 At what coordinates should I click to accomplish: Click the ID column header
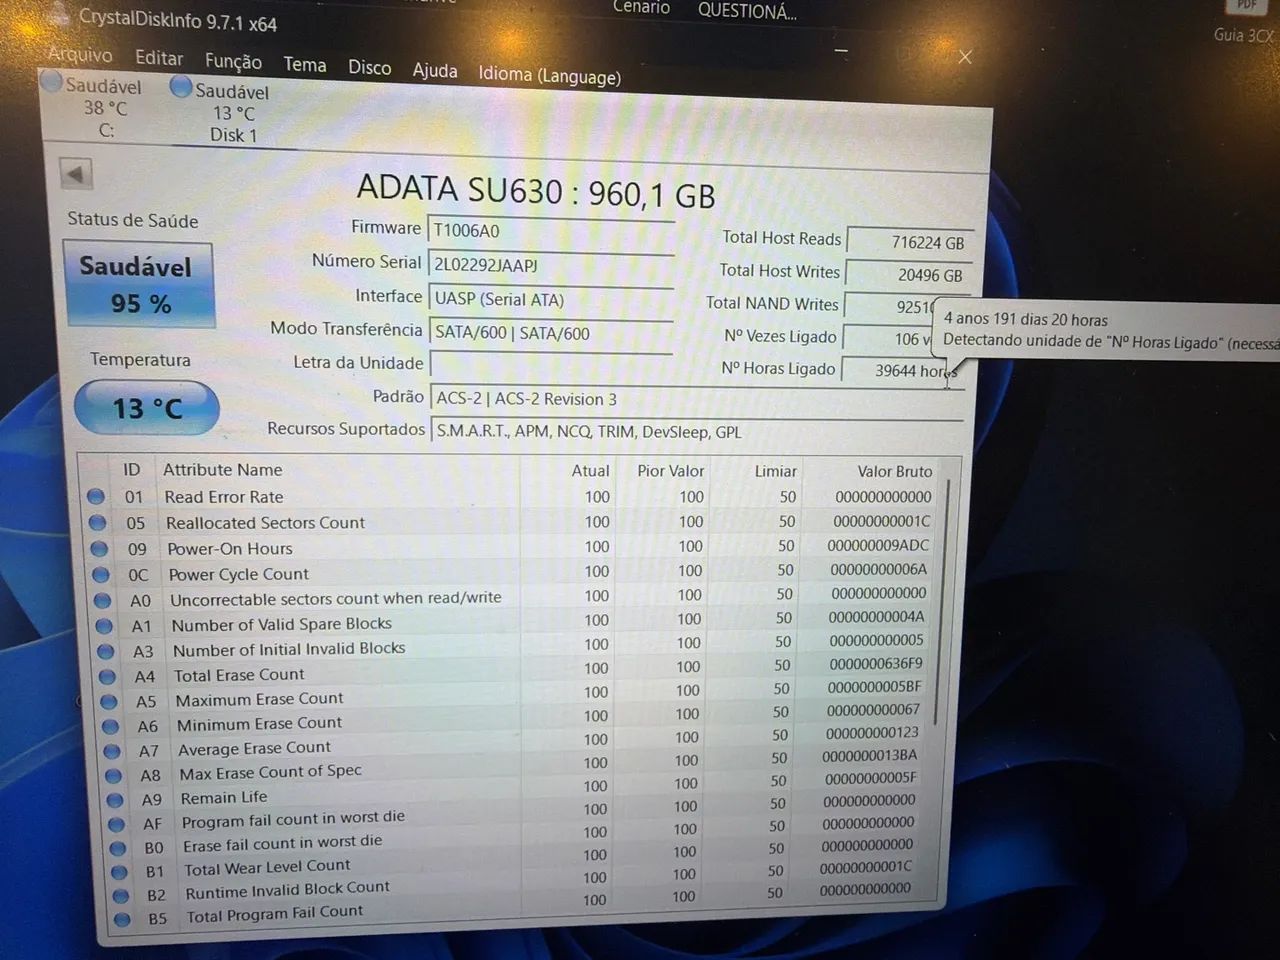point(131,469)
